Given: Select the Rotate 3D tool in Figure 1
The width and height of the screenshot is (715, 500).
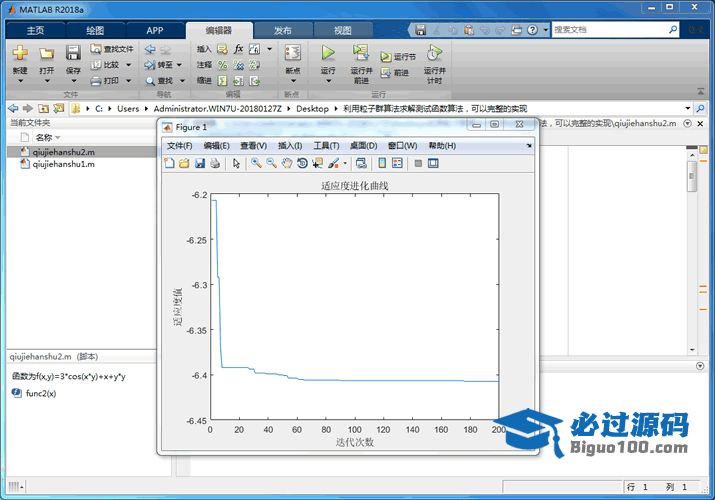Looking at the screenshot, I should 302,163.
